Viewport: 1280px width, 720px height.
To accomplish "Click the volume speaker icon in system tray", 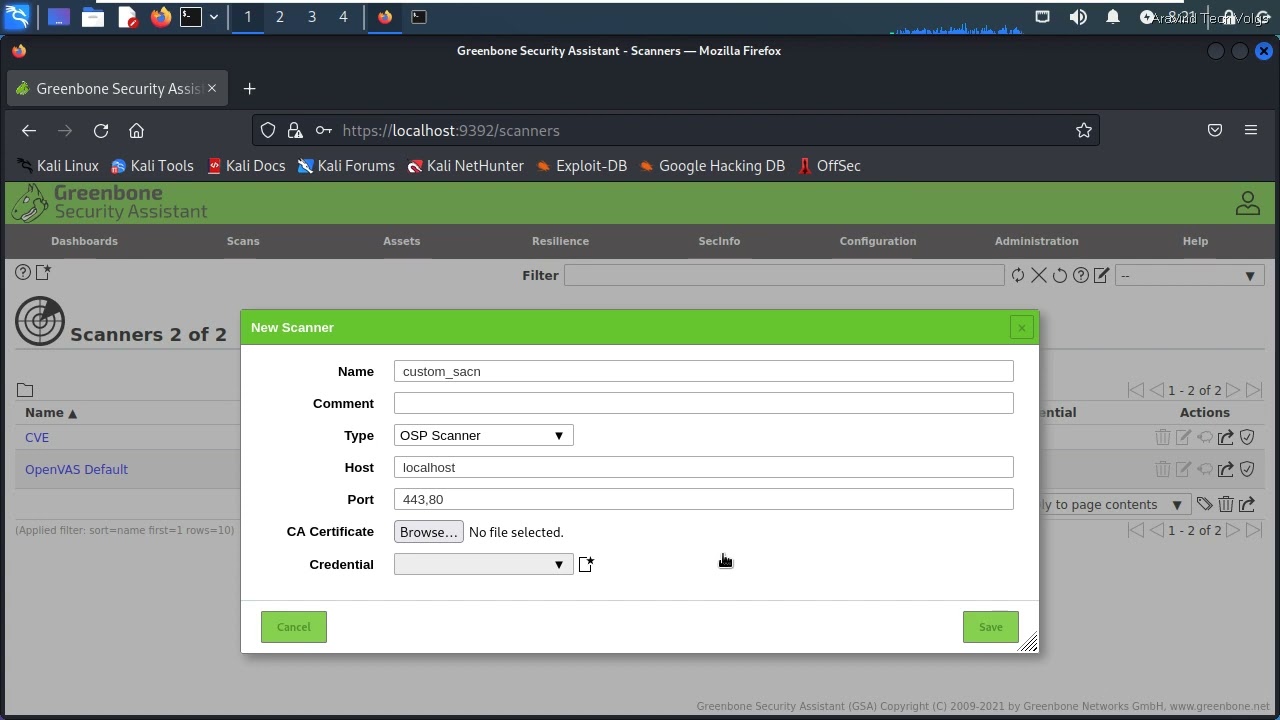I will point(1078,17).
